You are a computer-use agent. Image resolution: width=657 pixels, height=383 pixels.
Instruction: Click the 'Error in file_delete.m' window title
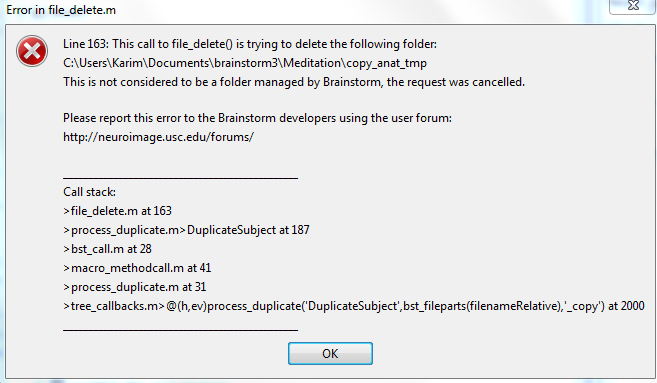tap(61, 10)
